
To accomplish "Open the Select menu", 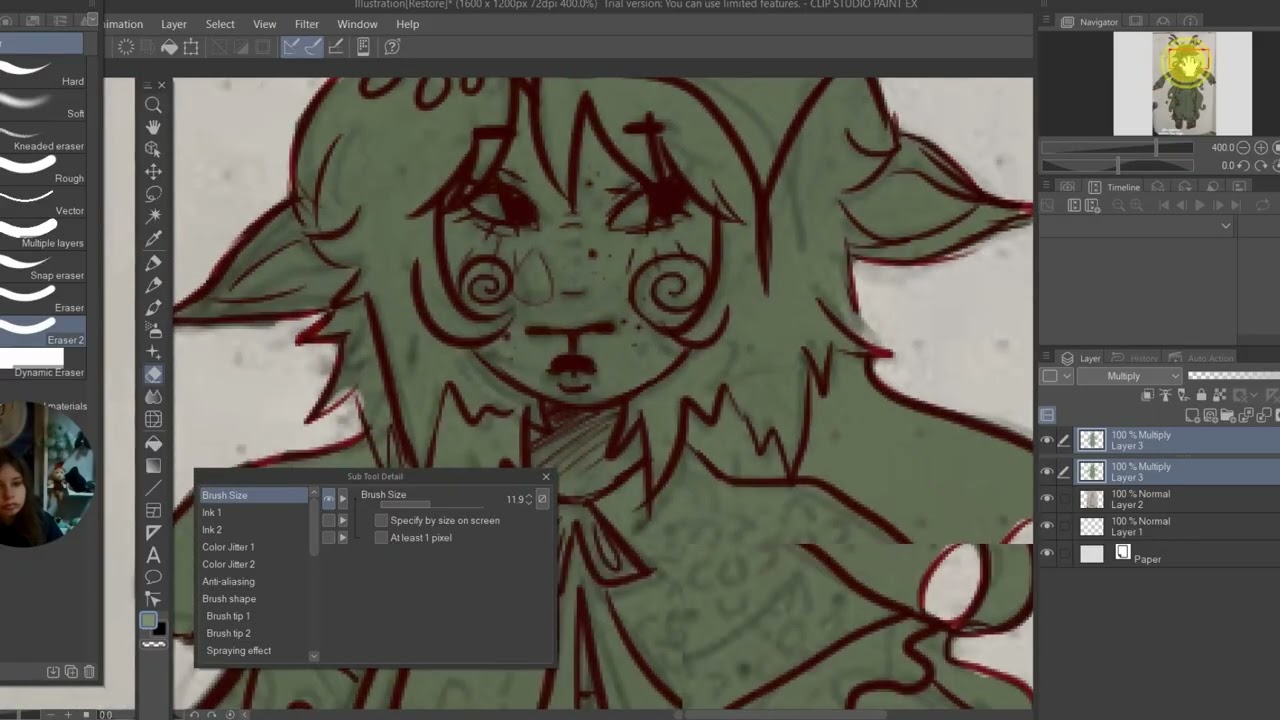I will tap(220, 24).
